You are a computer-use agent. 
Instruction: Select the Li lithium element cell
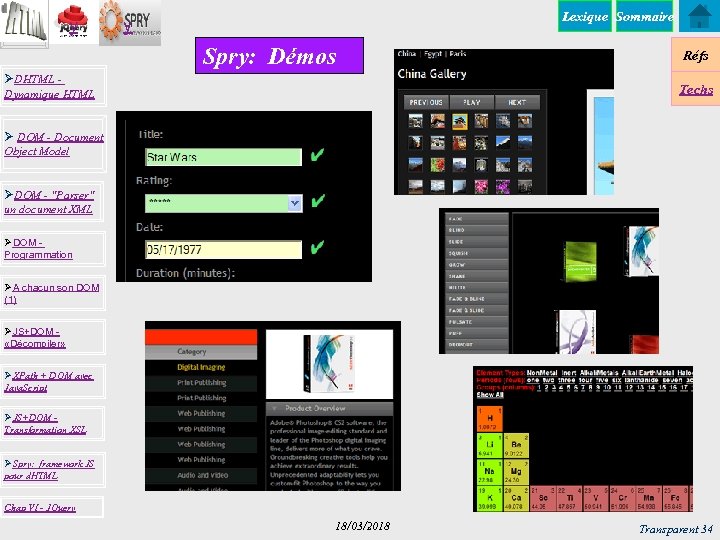pyautogui.click(x=489, y=445)
